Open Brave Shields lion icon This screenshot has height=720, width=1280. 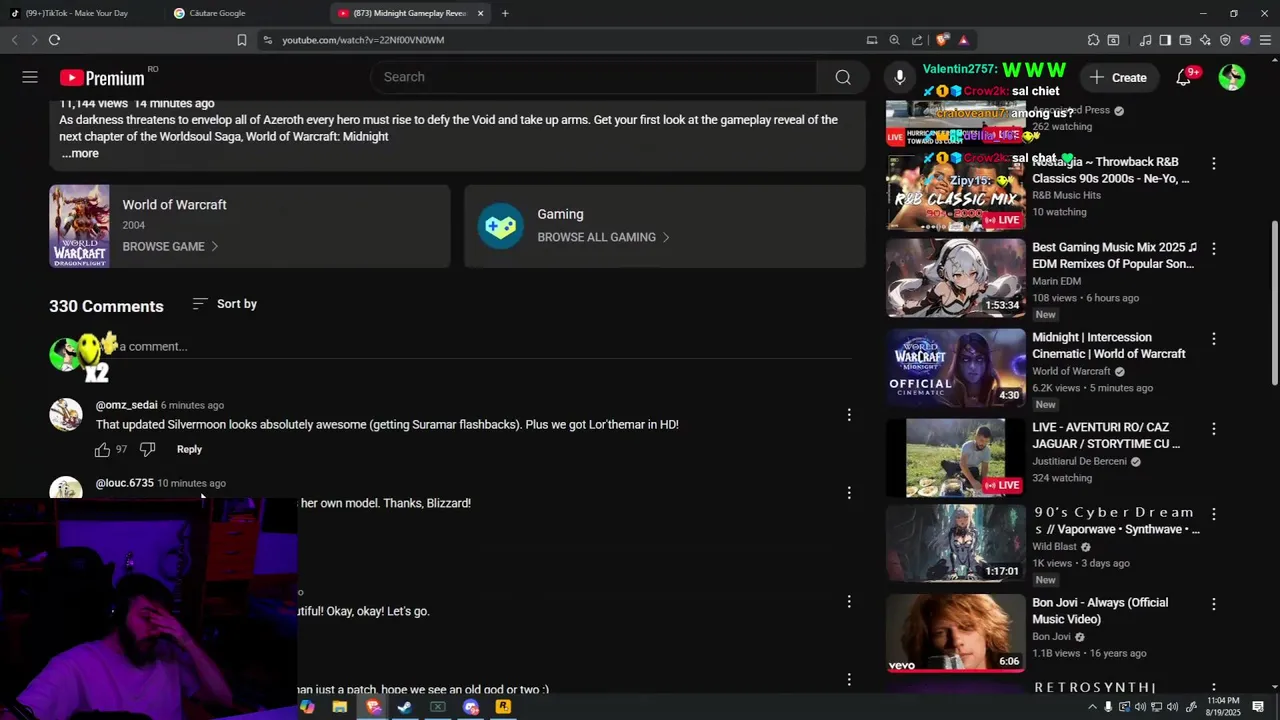click(942, 40)
